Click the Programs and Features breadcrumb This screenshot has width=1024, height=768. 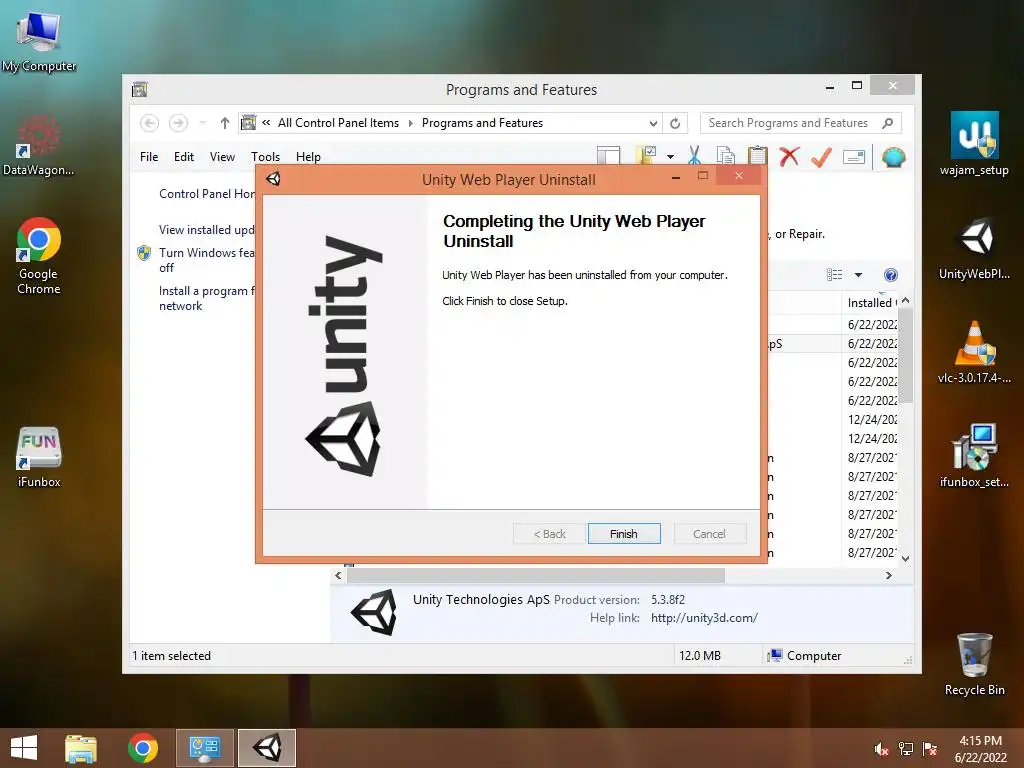tap(482, 123)
